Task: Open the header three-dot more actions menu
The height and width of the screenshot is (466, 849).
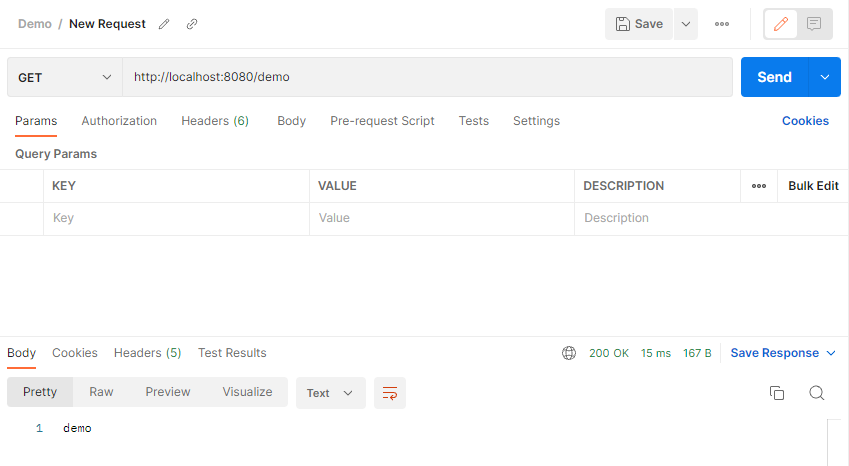Action: pyautogui.click(x=722, y=24)
